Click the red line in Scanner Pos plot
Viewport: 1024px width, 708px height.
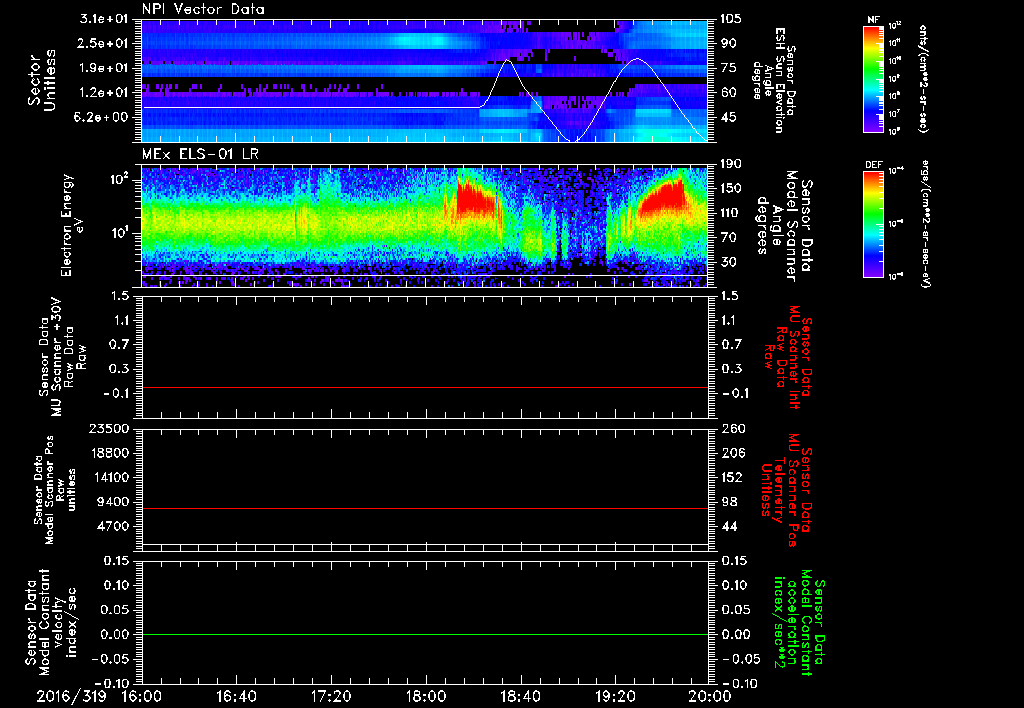click(x=424, y=508)
